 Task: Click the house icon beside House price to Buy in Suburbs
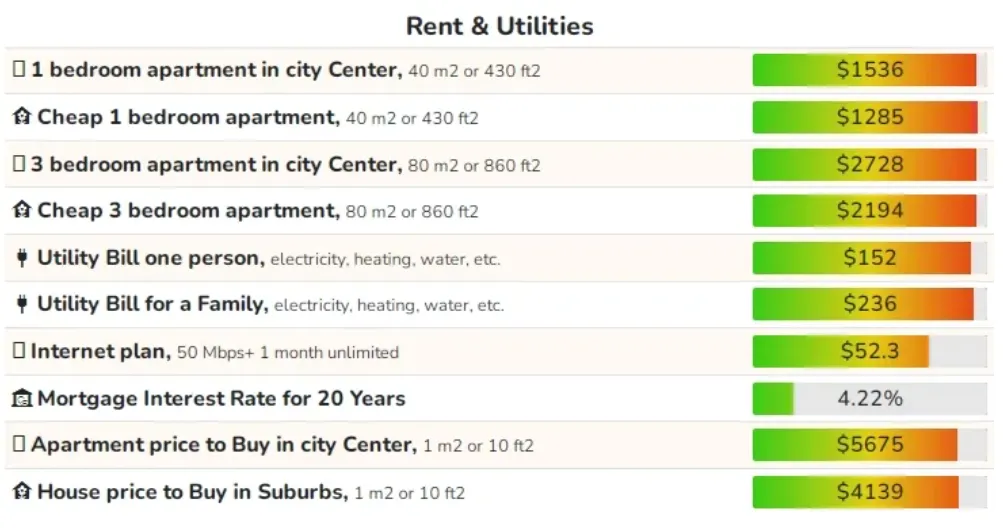(x=22, y=492)
